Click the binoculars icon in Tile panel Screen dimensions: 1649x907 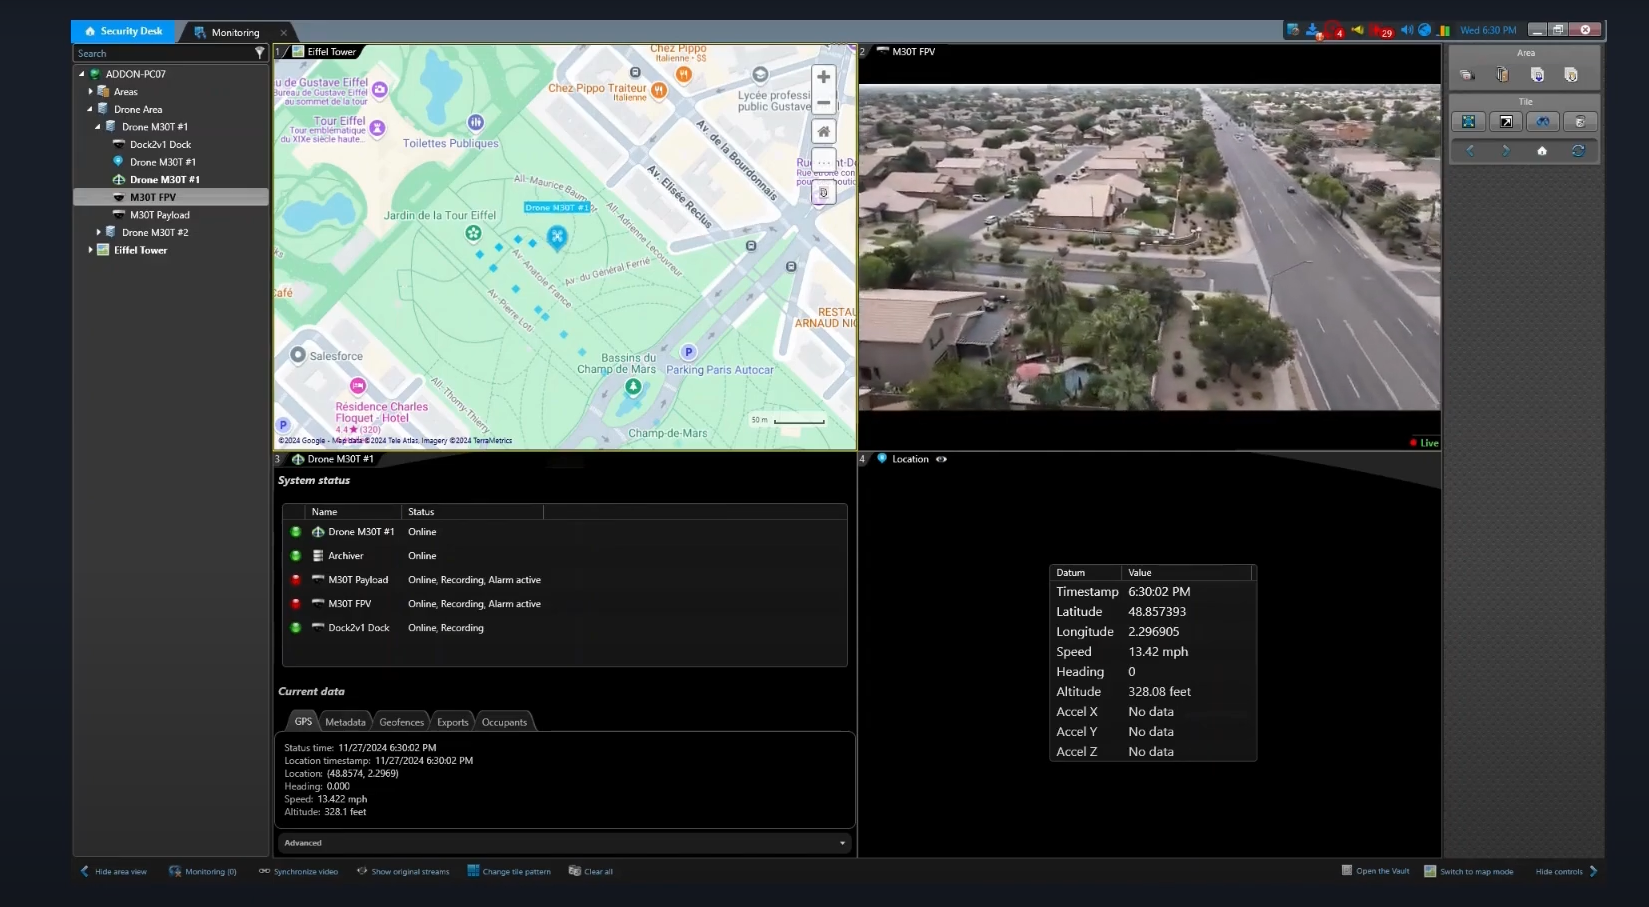1542,122
